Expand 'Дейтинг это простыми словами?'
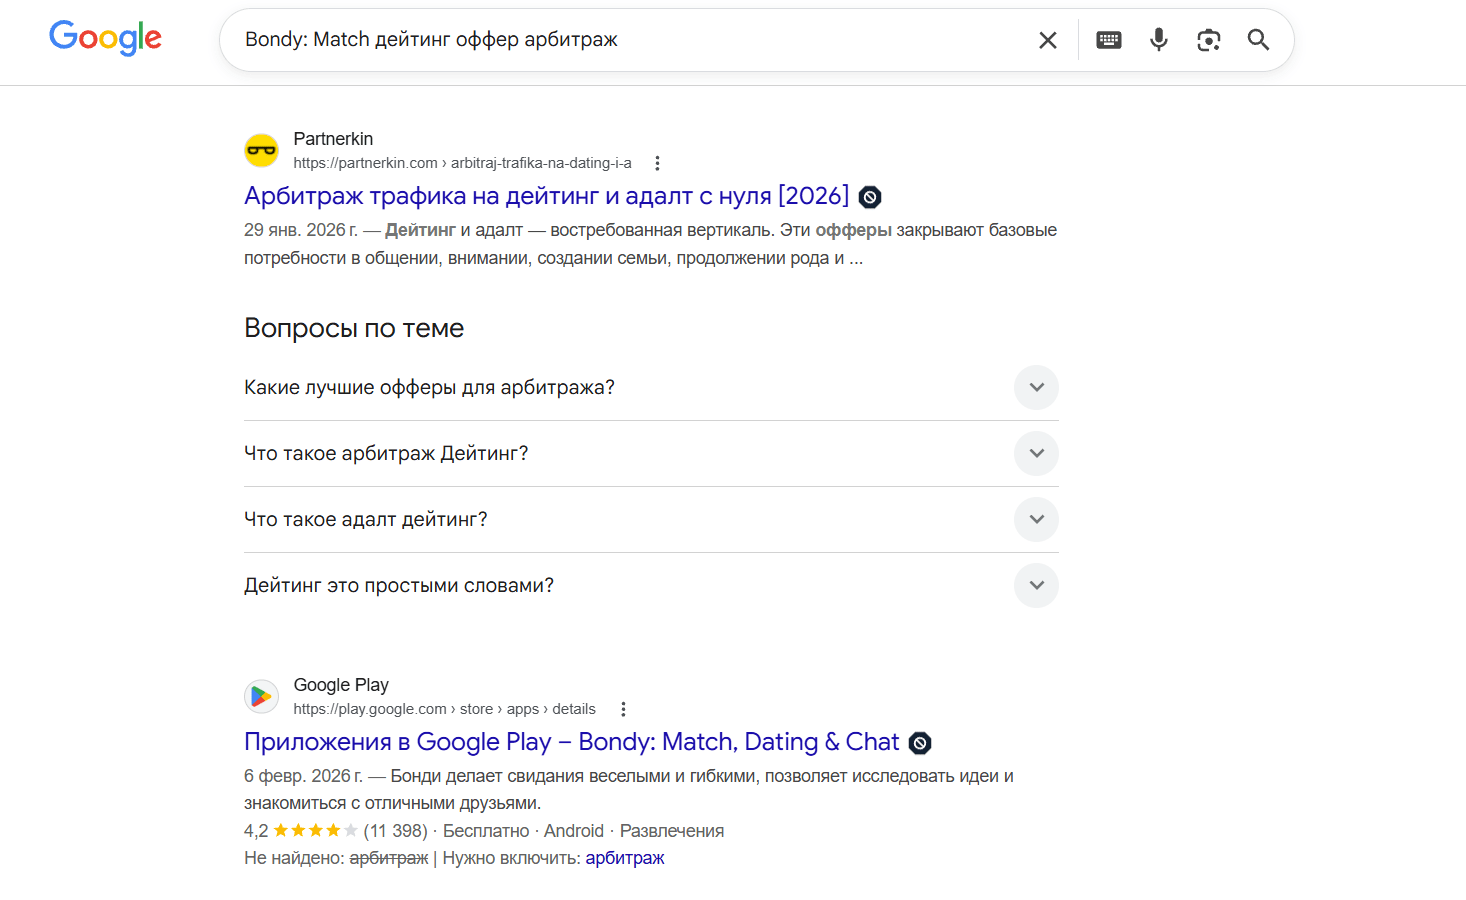 tap(651, 585)
